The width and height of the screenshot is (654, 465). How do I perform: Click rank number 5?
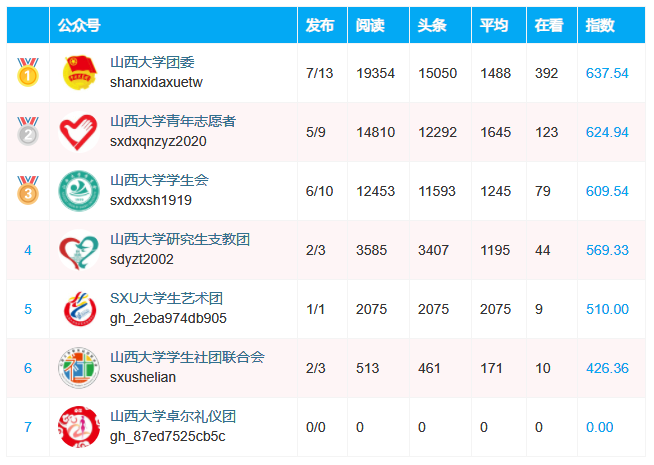pos(28,309)
